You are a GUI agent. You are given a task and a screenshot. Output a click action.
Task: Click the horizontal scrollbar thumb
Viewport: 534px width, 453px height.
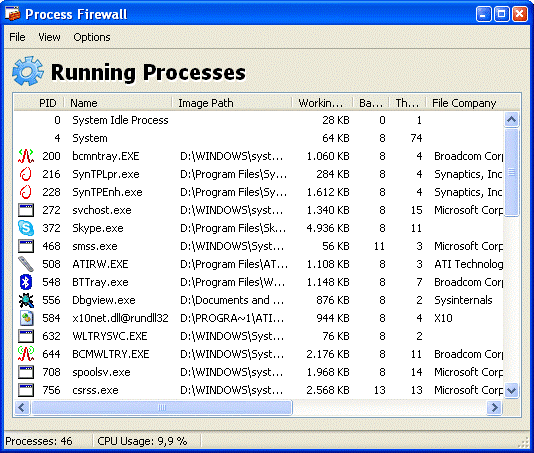pyautogui.click(x=162, y=407)
